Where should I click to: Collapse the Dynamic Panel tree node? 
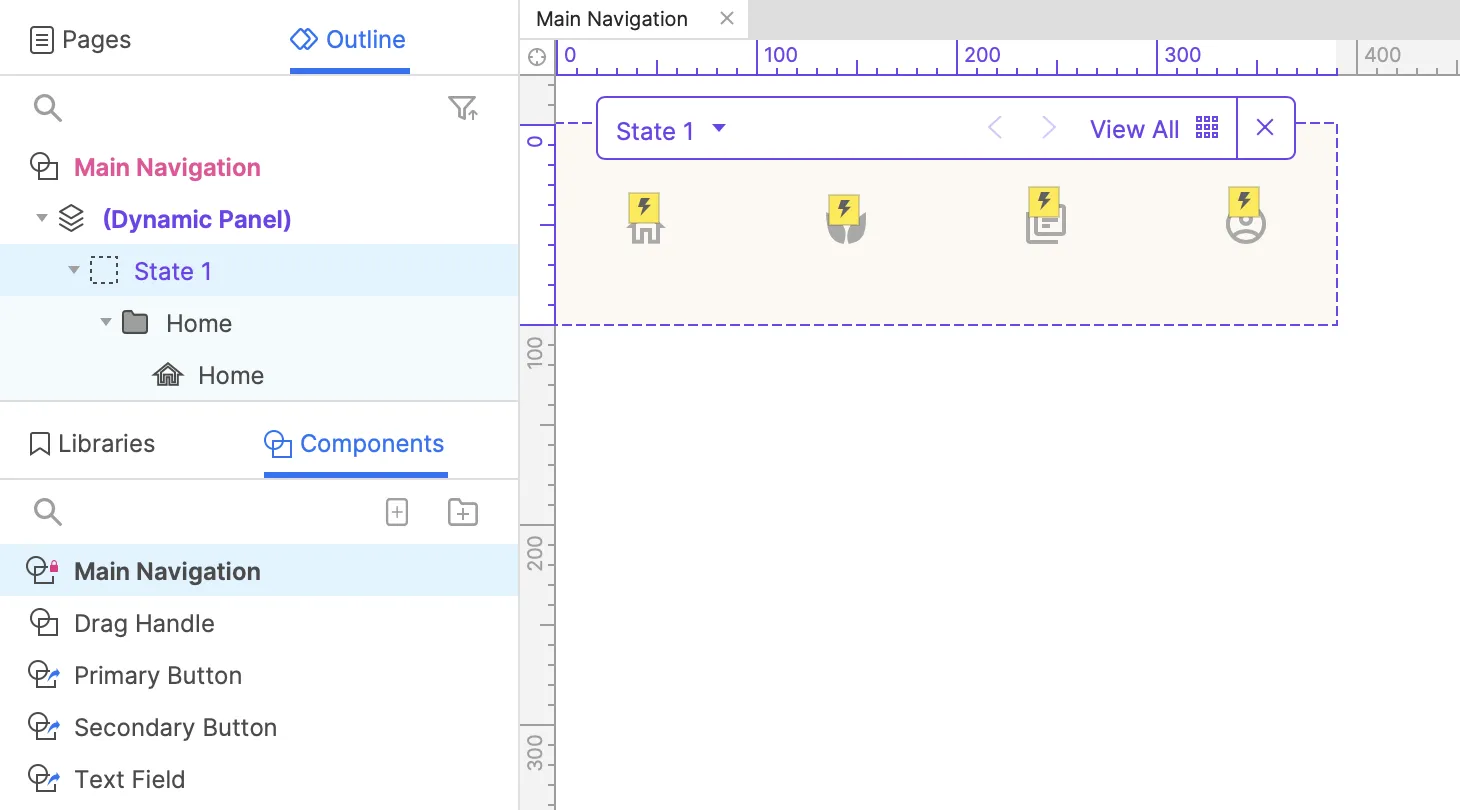pos(42,218)
